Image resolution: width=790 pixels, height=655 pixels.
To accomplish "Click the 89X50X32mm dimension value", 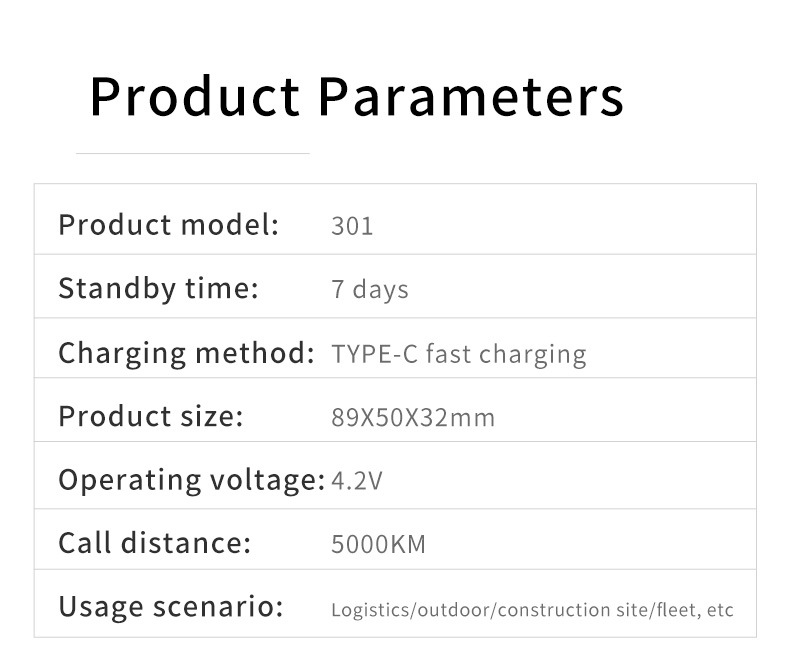I will pyautogui.click(x=412, y=417).
